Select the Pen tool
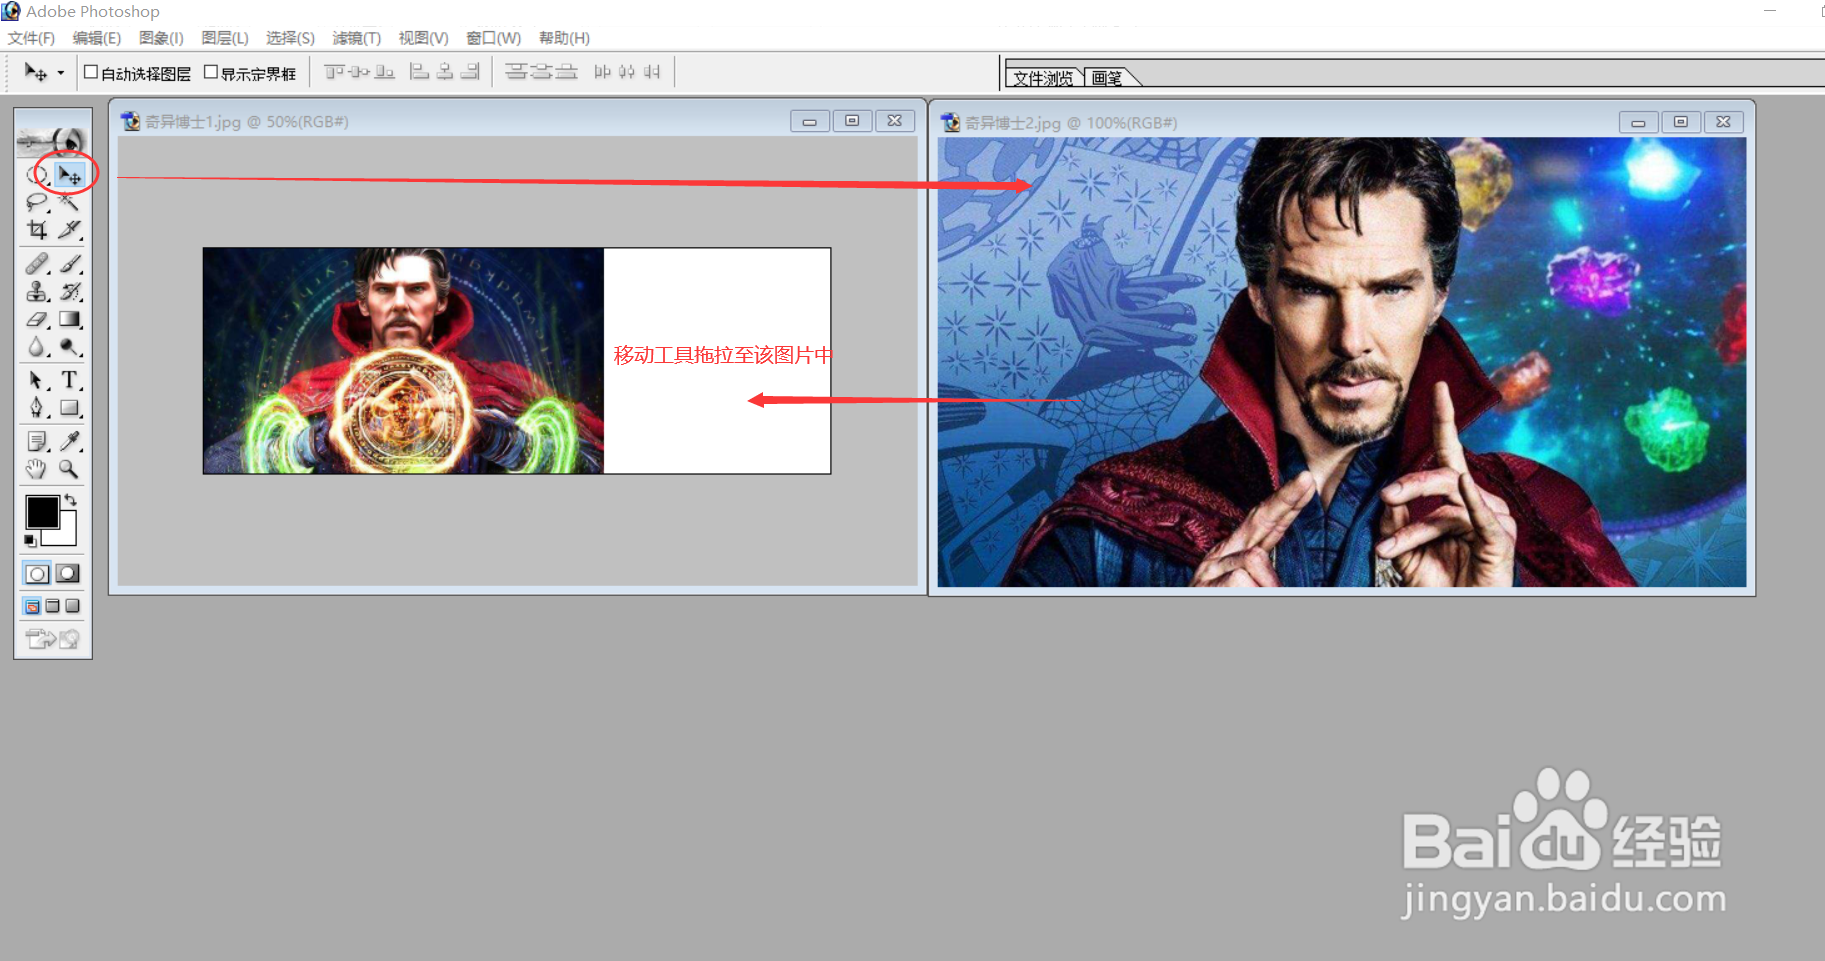The image size is (1825, 961). coord(38,408)
